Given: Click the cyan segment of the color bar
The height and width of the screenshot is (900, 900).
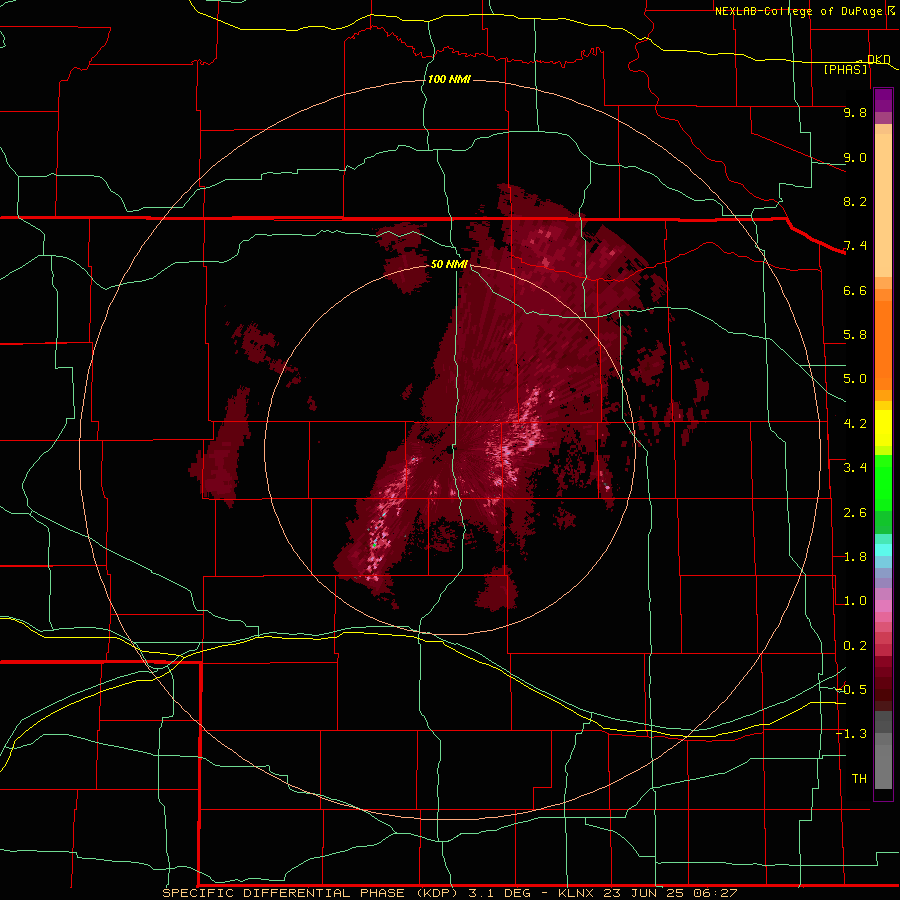Looking at the screenshot, I should pyautogui.click(x=883, y=550).
